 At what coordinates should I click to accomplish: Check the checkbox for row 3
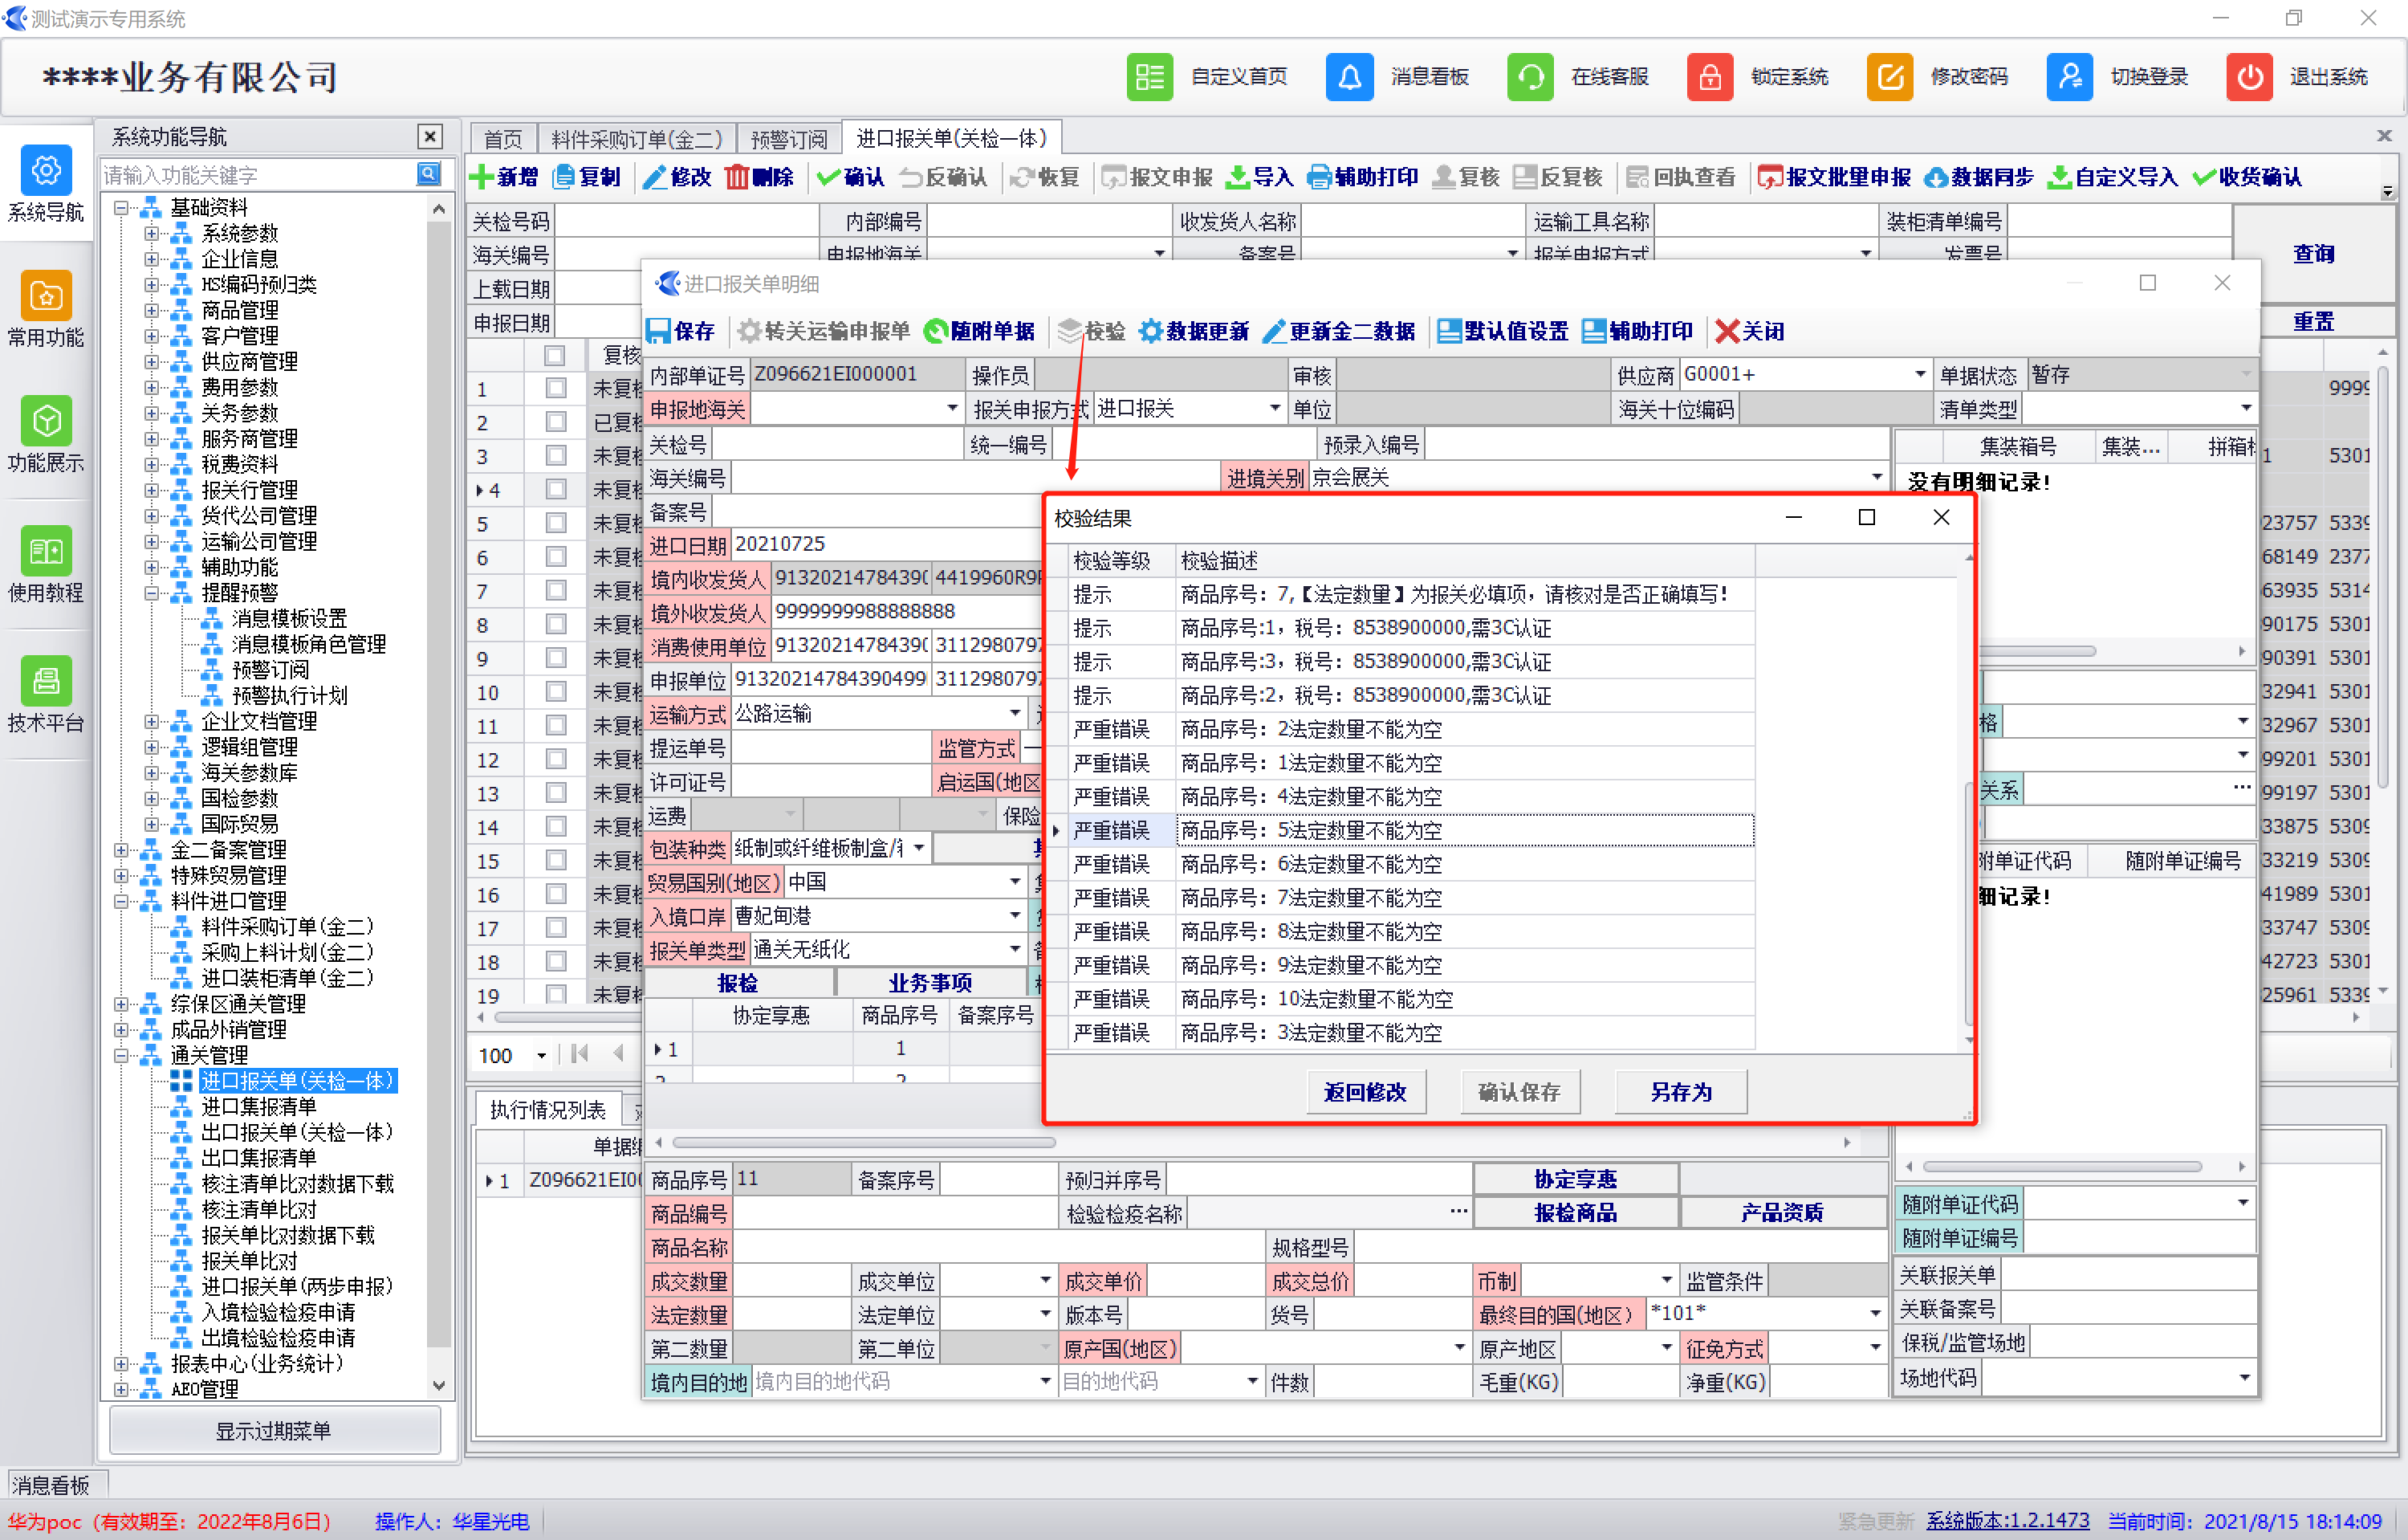tap(556, 455)
